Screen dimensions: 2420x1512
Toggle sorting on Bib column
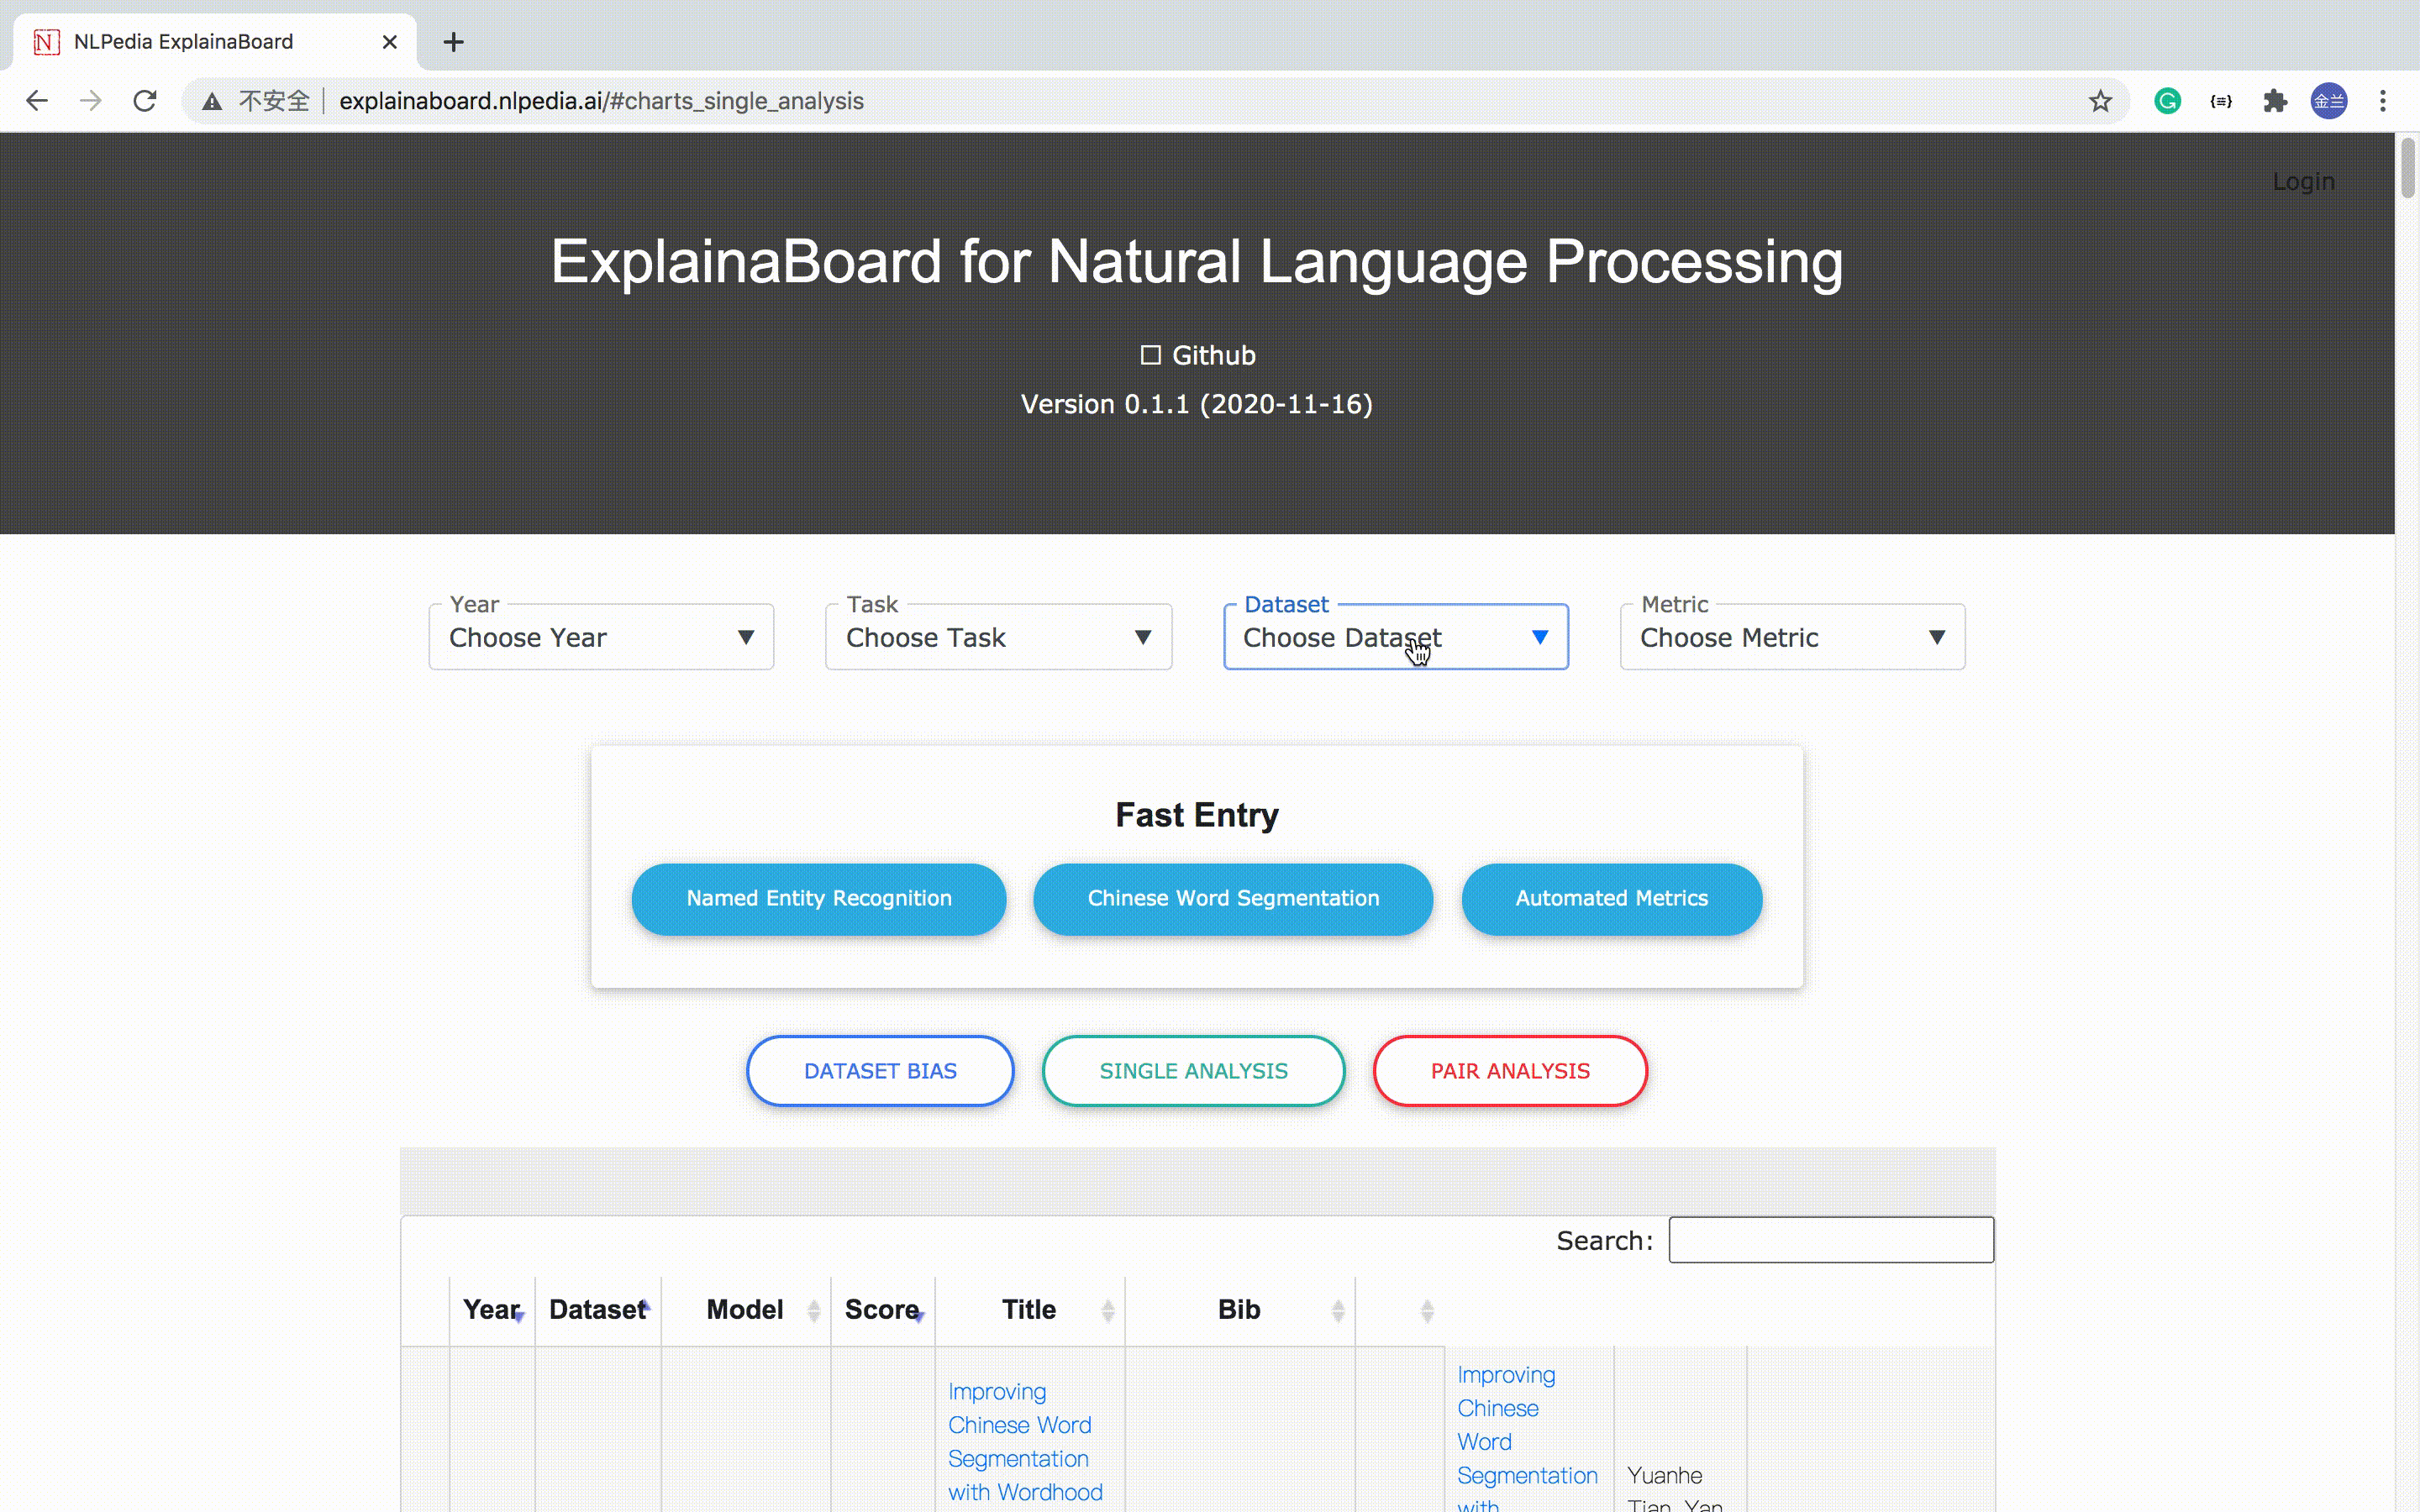pos(1239,1310)
